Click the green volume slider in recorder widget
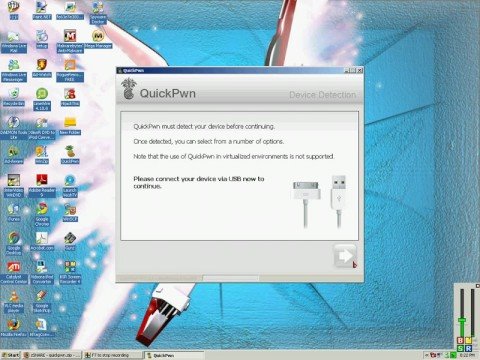Viewport: 480px width, 360px height. [x=462, y=321]
